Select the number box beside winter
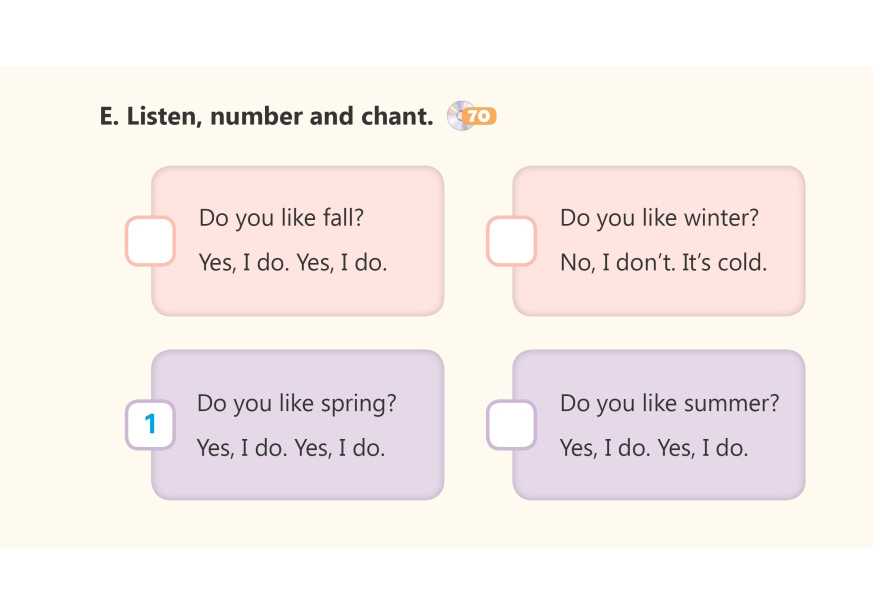 (x=511, y=241)
